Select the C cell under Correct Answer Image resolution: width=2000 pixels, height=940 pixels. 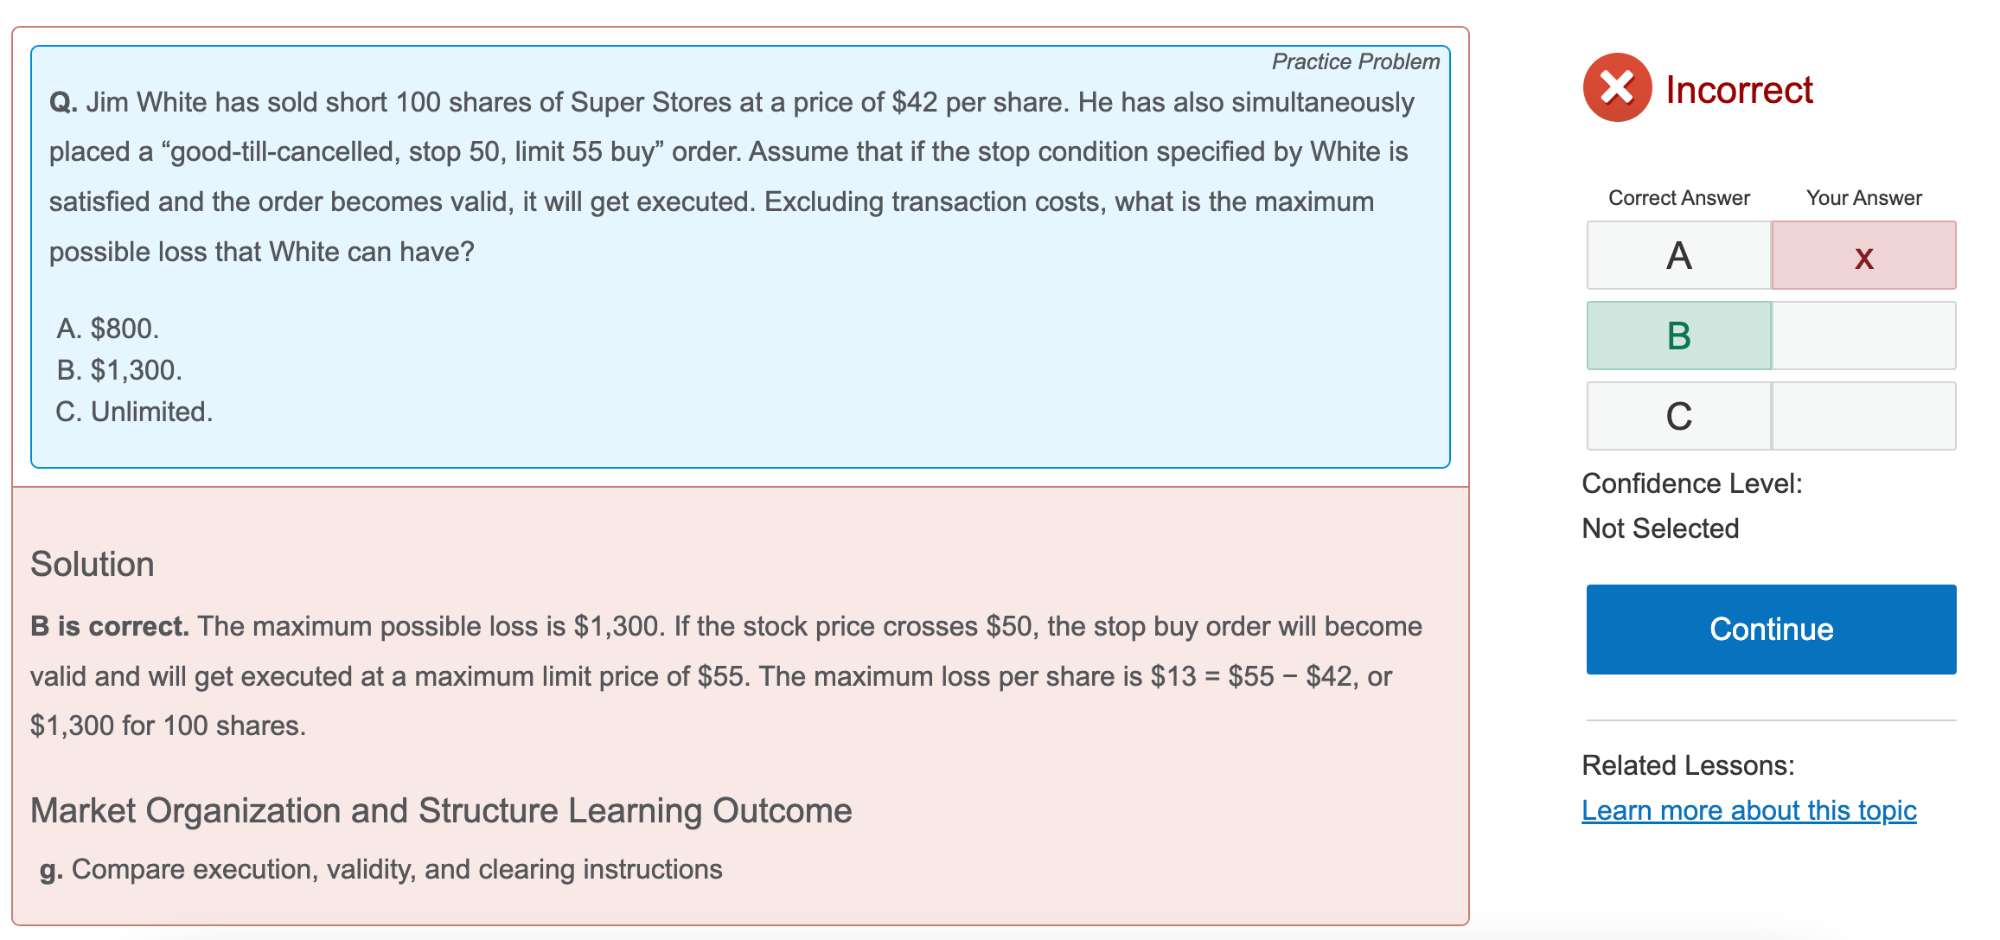[1678, 416]
